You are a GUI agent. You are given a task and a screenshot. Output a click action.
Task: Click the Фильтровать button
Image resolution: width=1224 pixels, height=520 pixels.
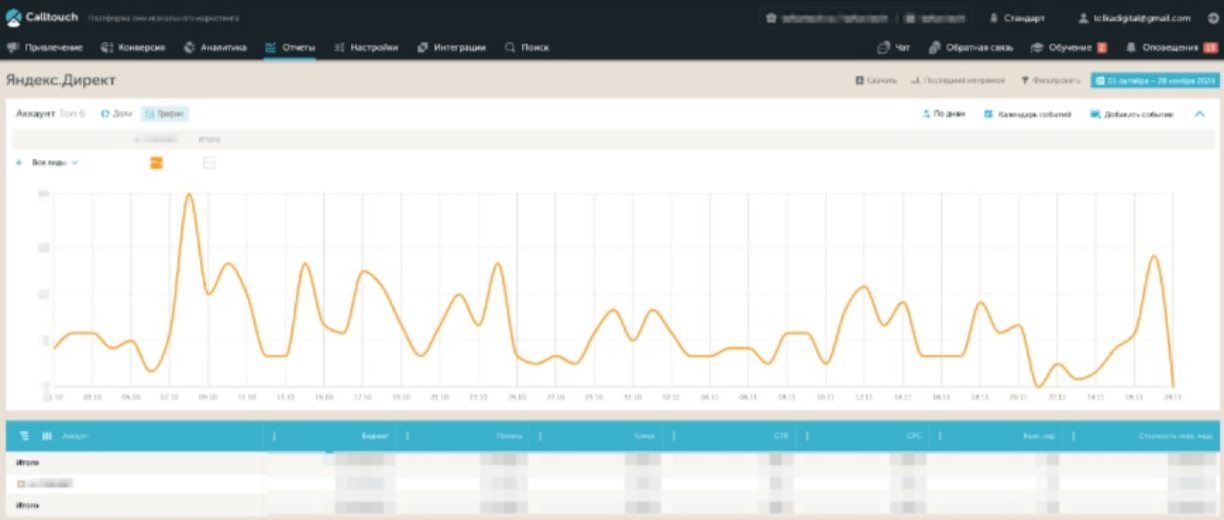pyautogui.click(x=1050, y=80)
